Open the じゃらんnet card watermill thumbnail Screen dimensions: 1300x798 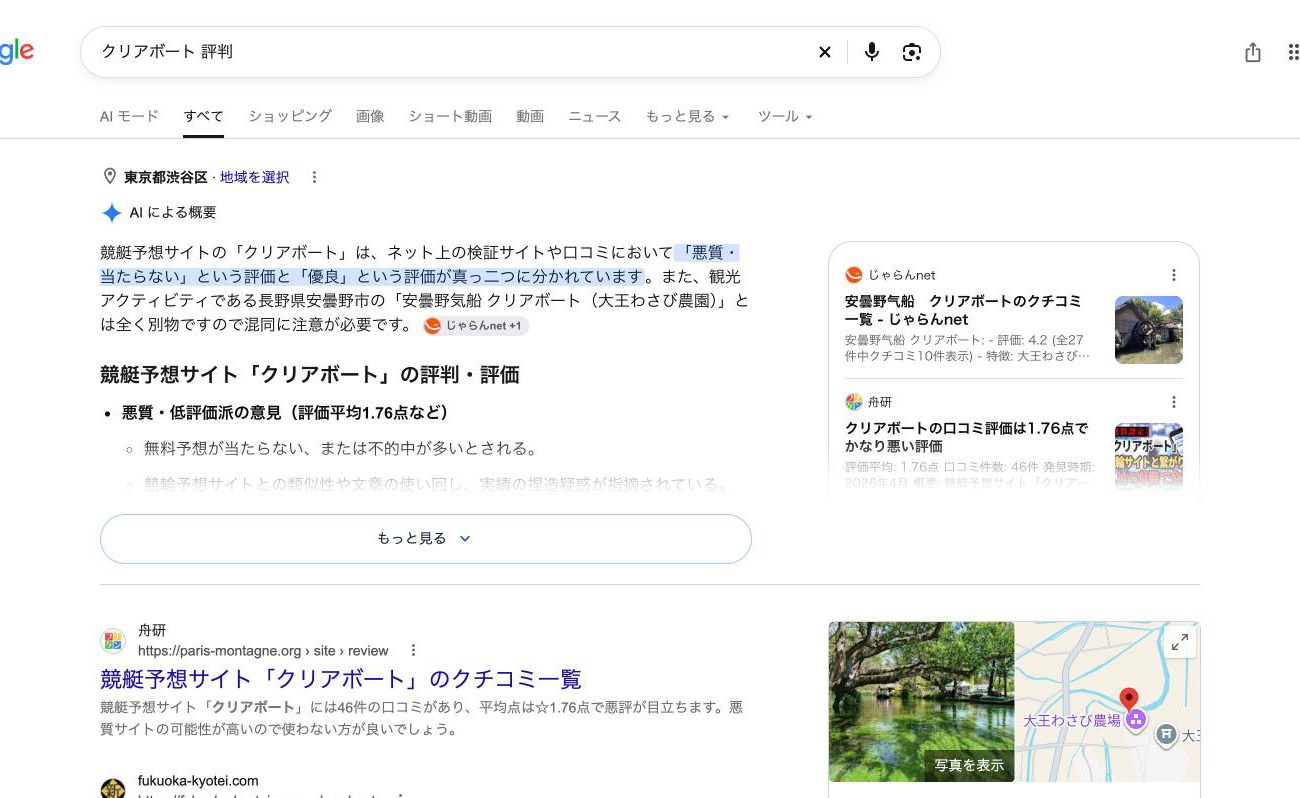click(1149, 330)
